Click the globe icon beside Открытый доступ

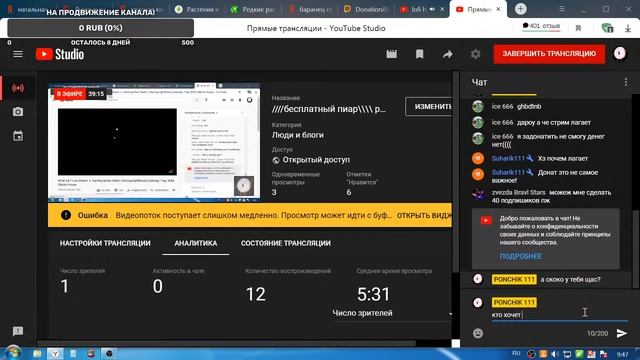pos(276,160)
